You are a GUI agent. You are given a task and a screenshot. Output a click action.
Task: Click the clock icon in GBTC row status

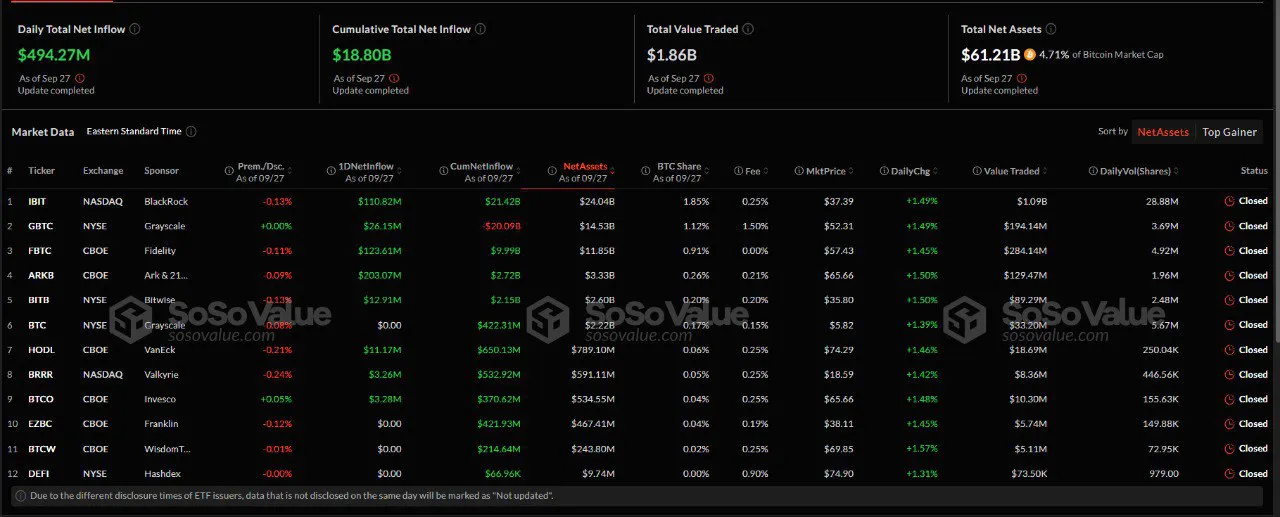click(x=1229, y=226)
